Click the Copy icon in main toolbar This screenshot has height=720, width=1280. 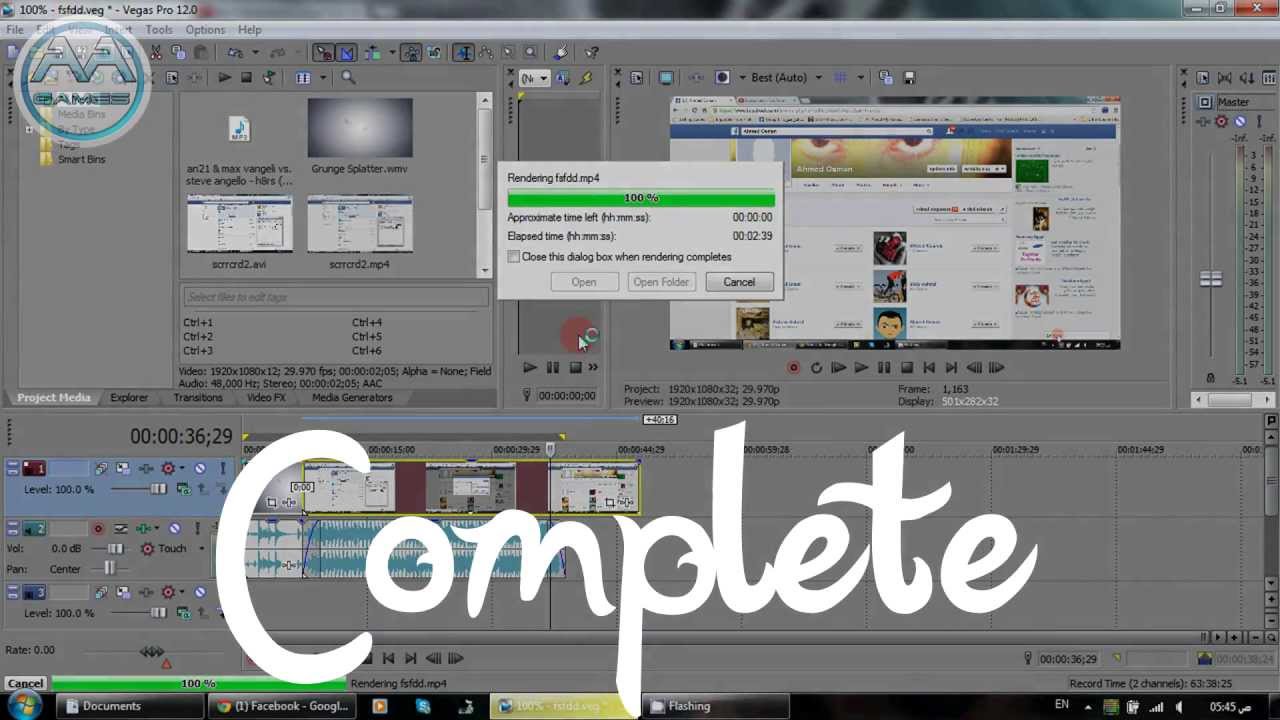[178, 52]
